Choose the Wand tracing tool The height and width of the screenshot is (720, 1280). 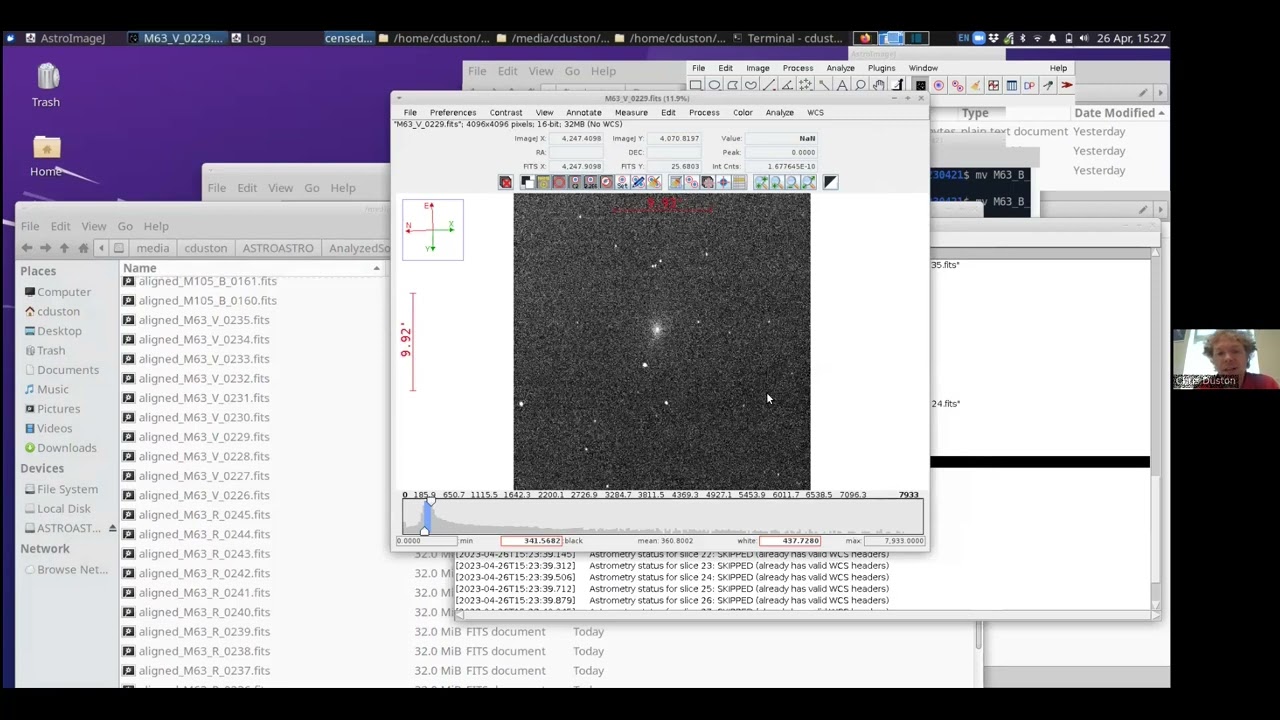(x=824, y=85)
